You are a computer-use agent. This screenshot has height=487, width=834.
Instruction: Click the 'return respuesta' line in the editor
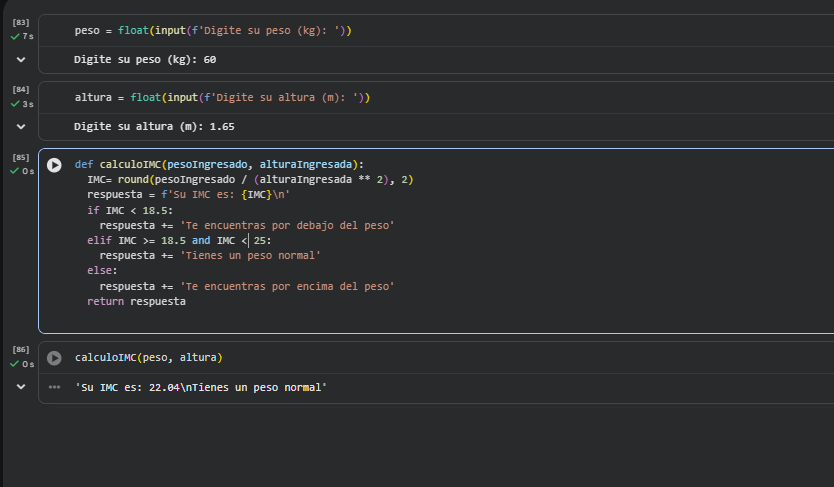click(136, 302)
